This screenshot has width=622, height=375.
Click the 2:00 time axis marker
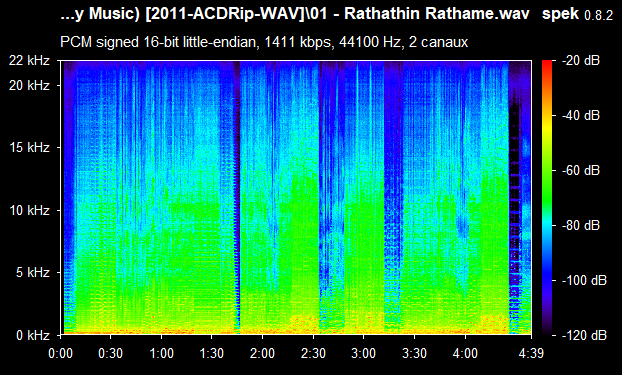tap(262, 353)
